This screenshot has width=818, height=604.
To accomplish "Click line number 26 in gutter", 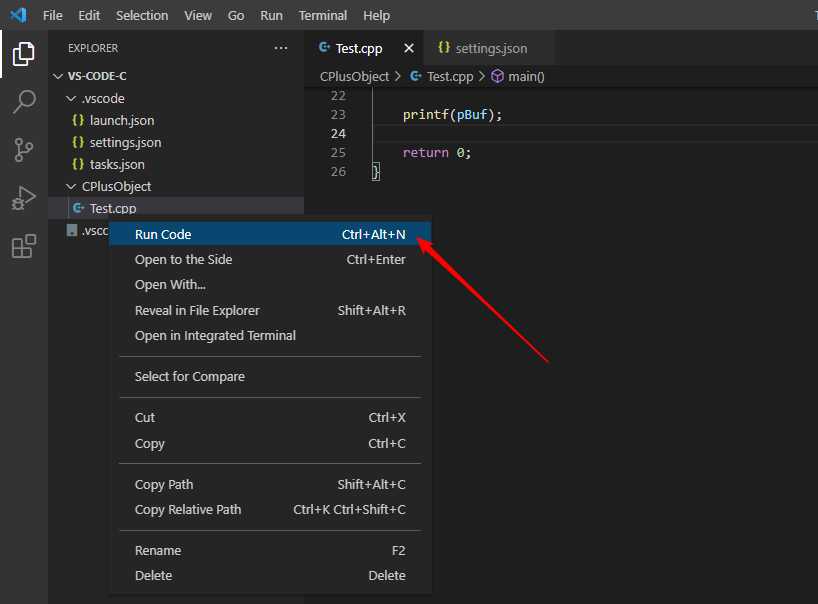I will [x=338, y=172].
